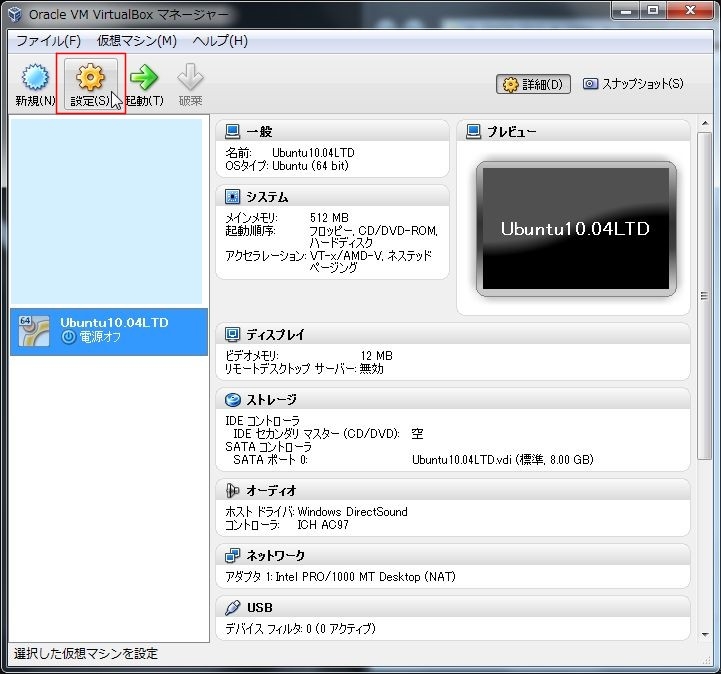Image resolution: width=721 pixels, height=674 pixels.
Task: Click the ストレージ disk icon
Action: click(x=233, y=400)
